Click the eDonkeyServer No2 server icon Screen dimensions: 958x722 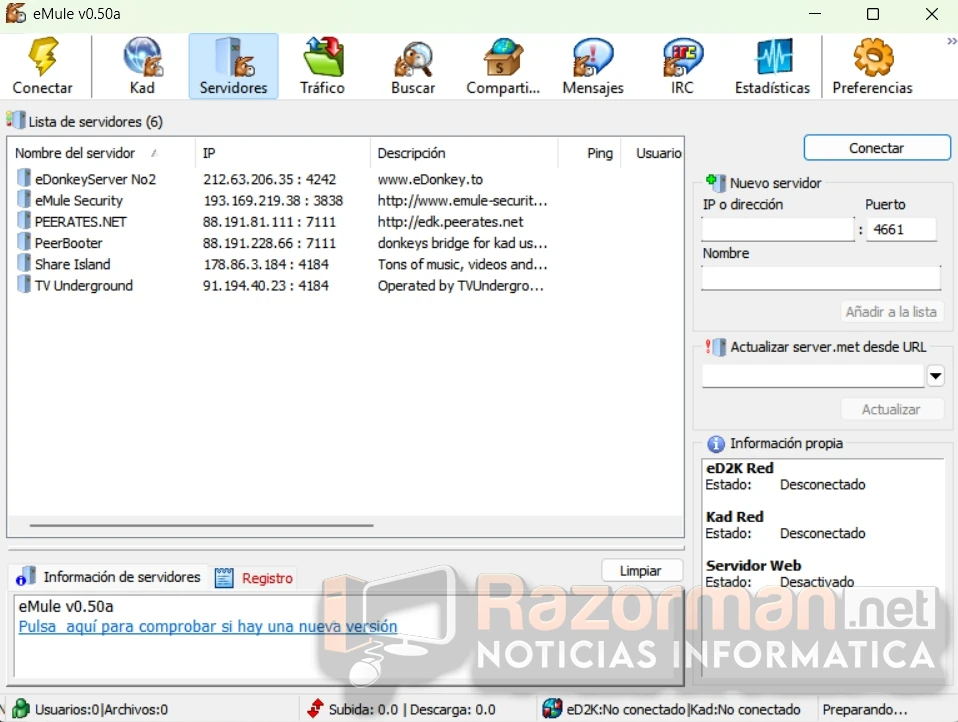[24, 178]
